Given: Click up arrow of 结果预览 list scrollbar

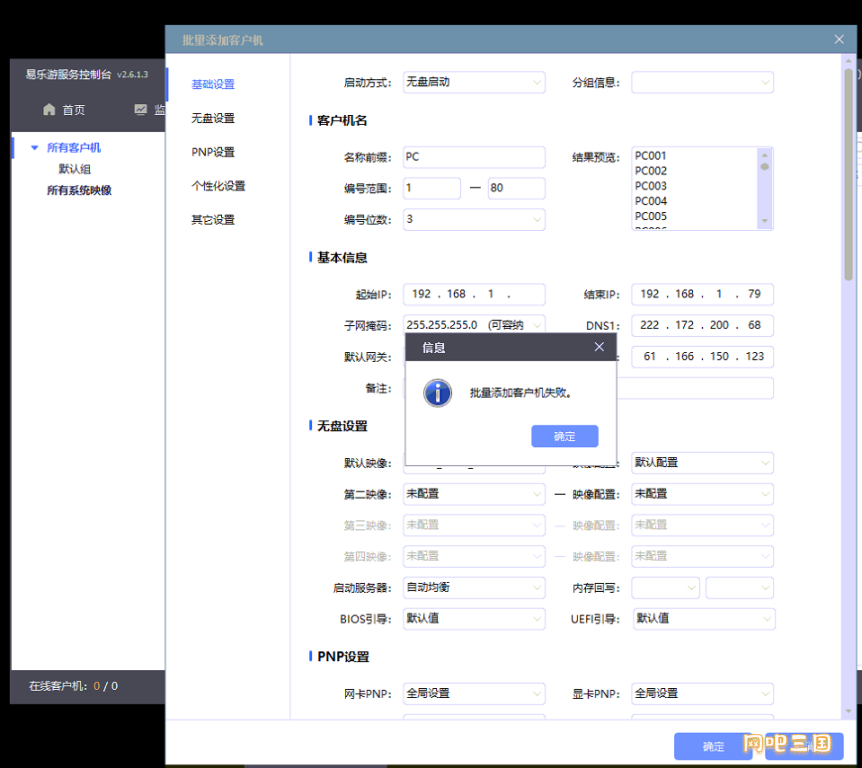Looking at the screenshot, I should coord(765,155).
